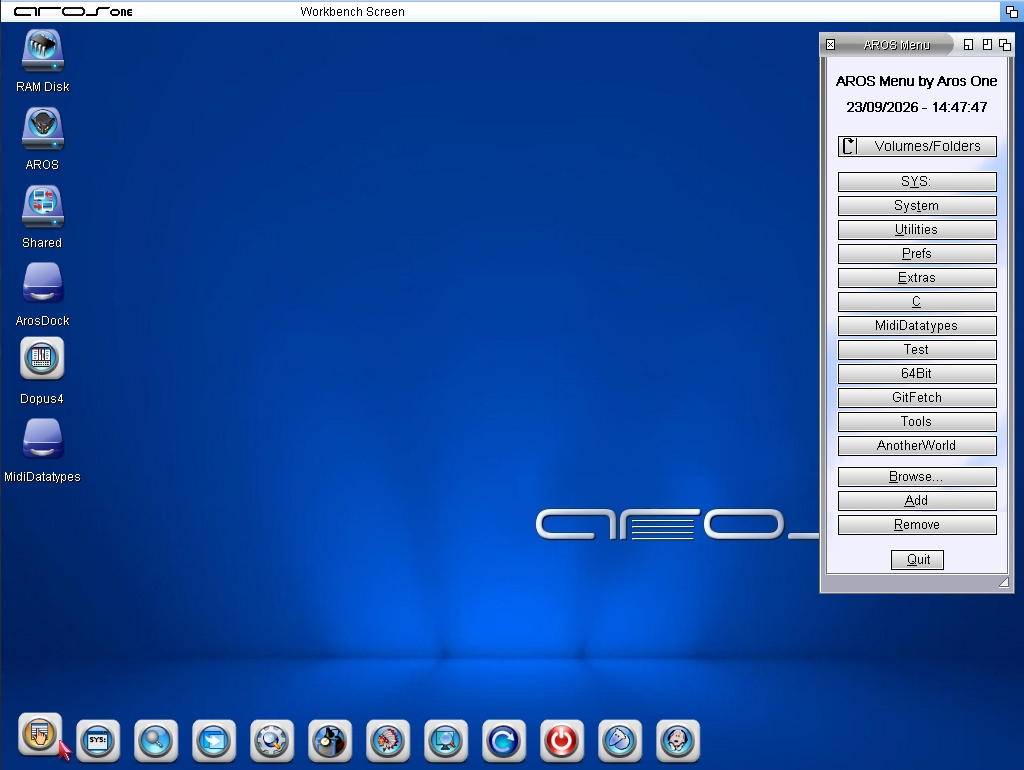This screenshot has height=770, width=1024.
Task: Open the SYS: window icon in dock
Action: (x=98, y=741)
